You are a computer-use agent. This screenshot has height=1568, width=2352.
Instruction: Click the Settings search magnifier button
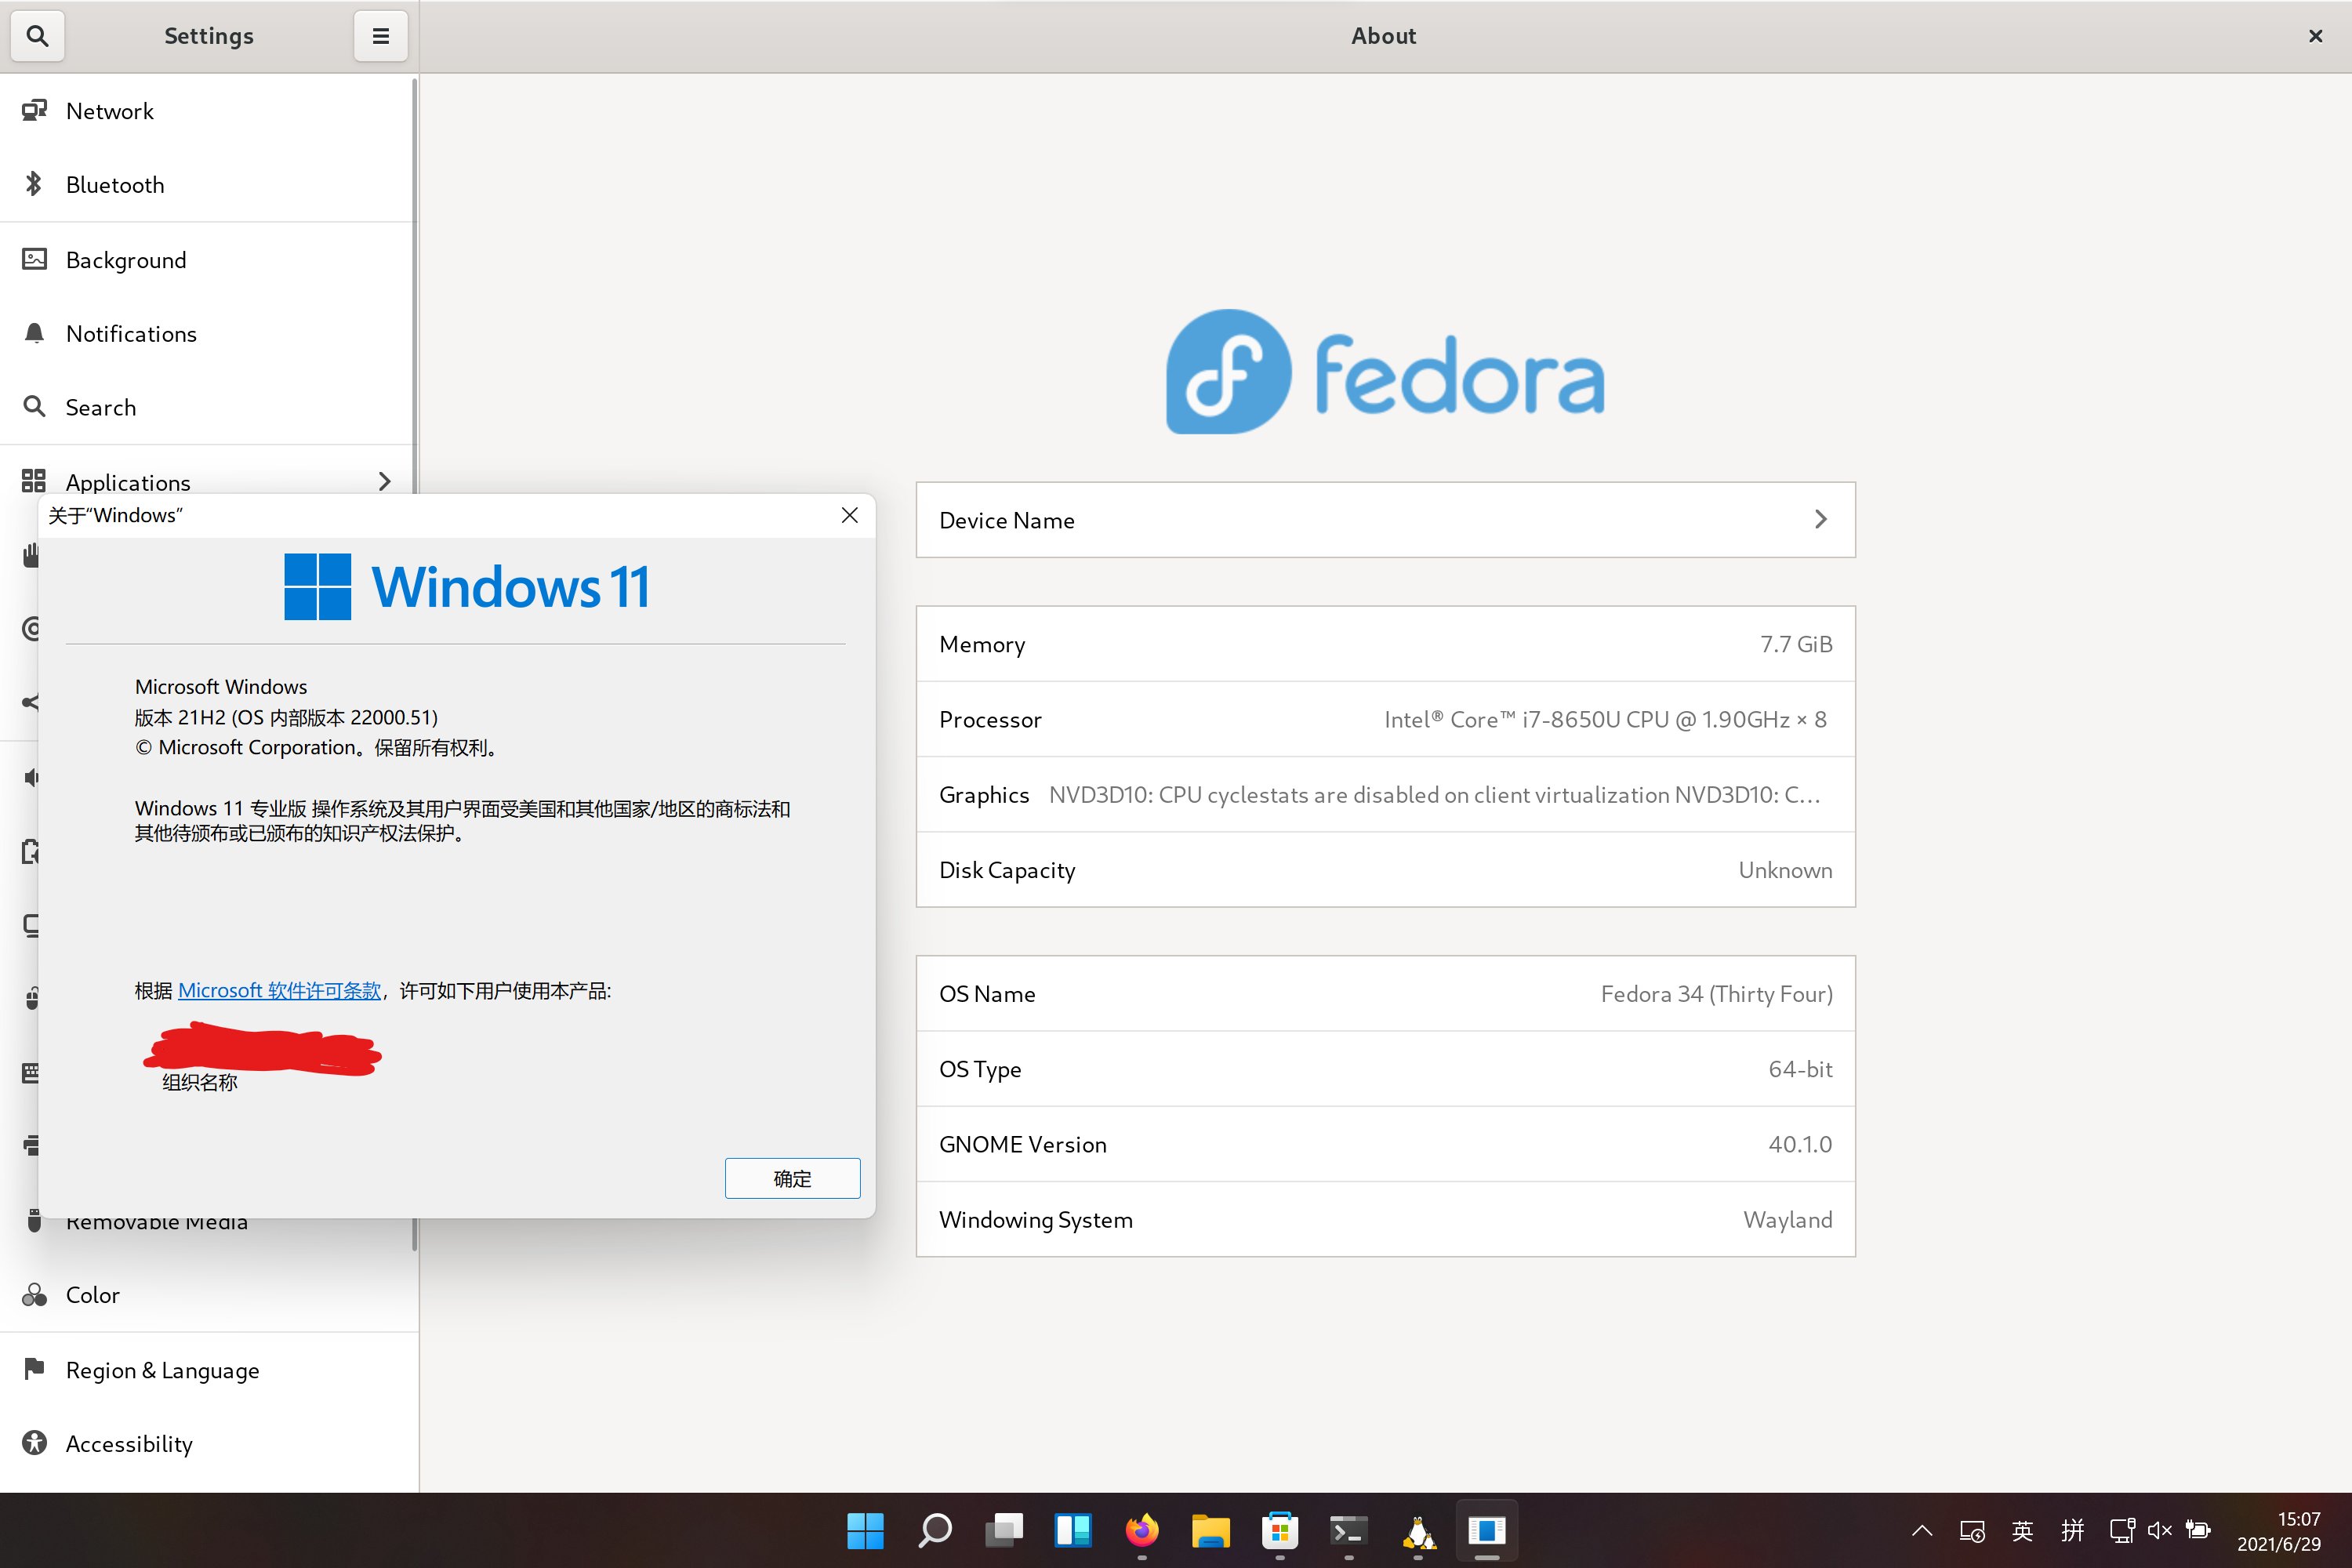37,36
